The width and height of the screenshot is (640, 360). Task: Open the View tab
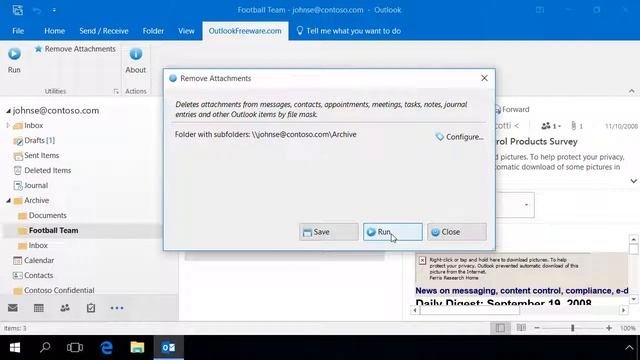[186, 31]
